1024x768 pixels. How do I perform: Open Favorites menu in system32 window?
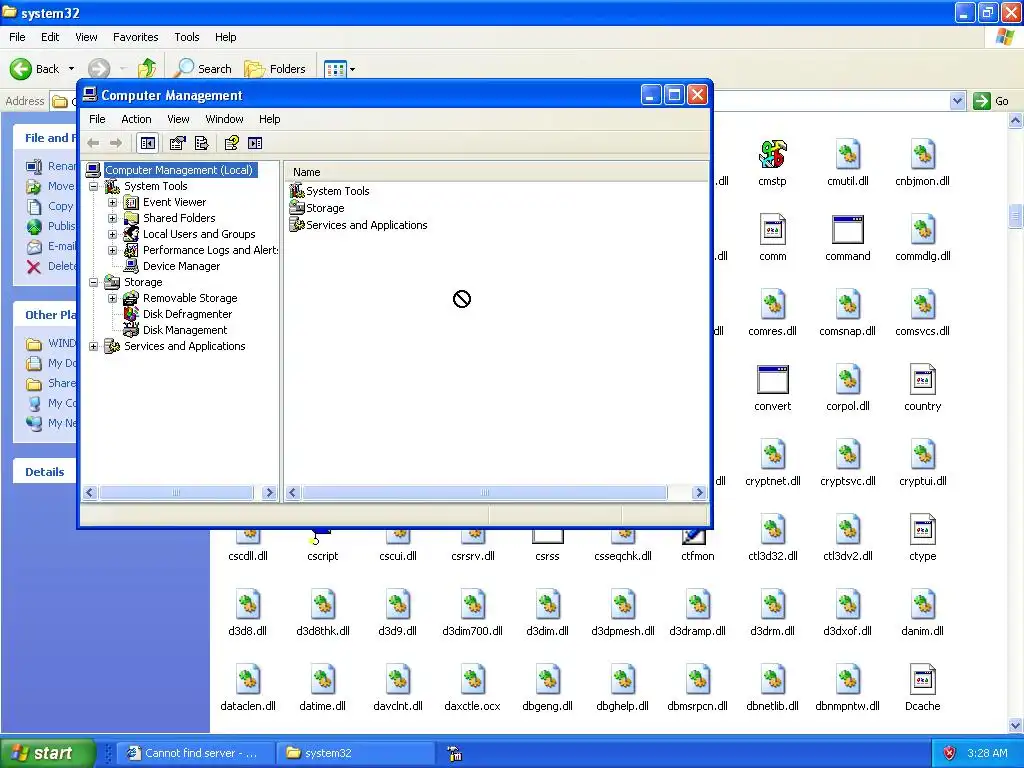coord(135,37)
